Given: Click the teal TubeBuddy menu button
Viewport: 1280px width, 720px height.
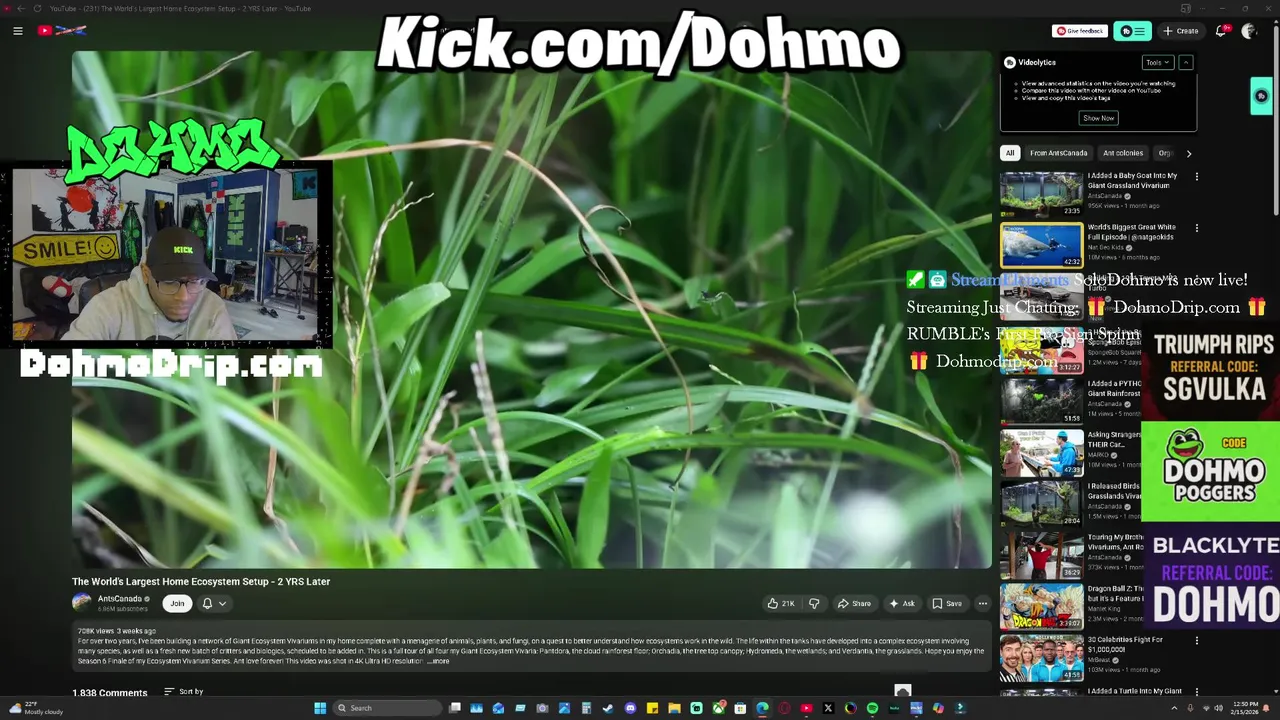Looking at the screenshot, I should (1132, 31).
